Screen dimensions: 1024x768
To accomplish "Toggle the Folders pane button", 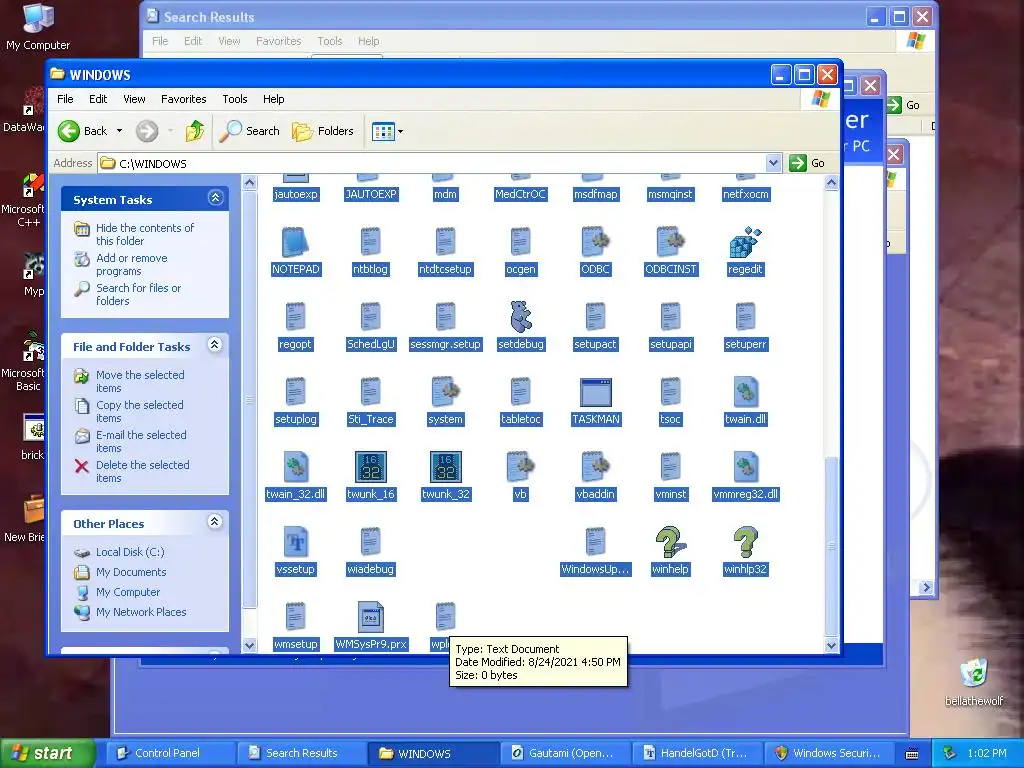I will pos(323,131).
